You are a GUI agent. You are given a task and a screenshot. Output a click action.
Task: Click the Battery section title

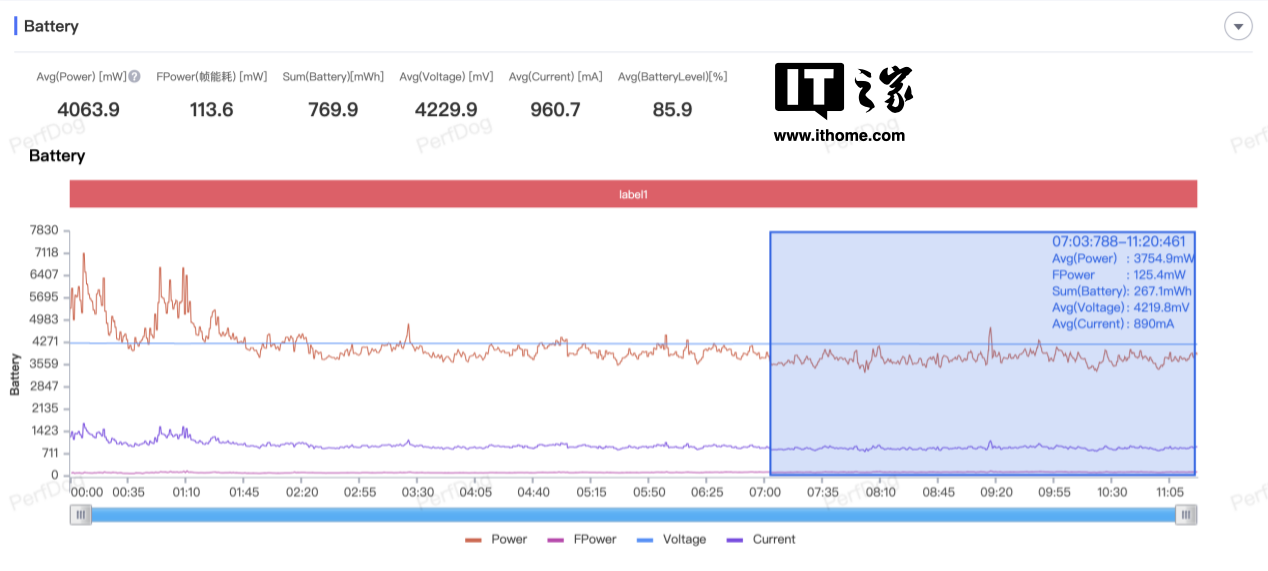click(51, 26)
